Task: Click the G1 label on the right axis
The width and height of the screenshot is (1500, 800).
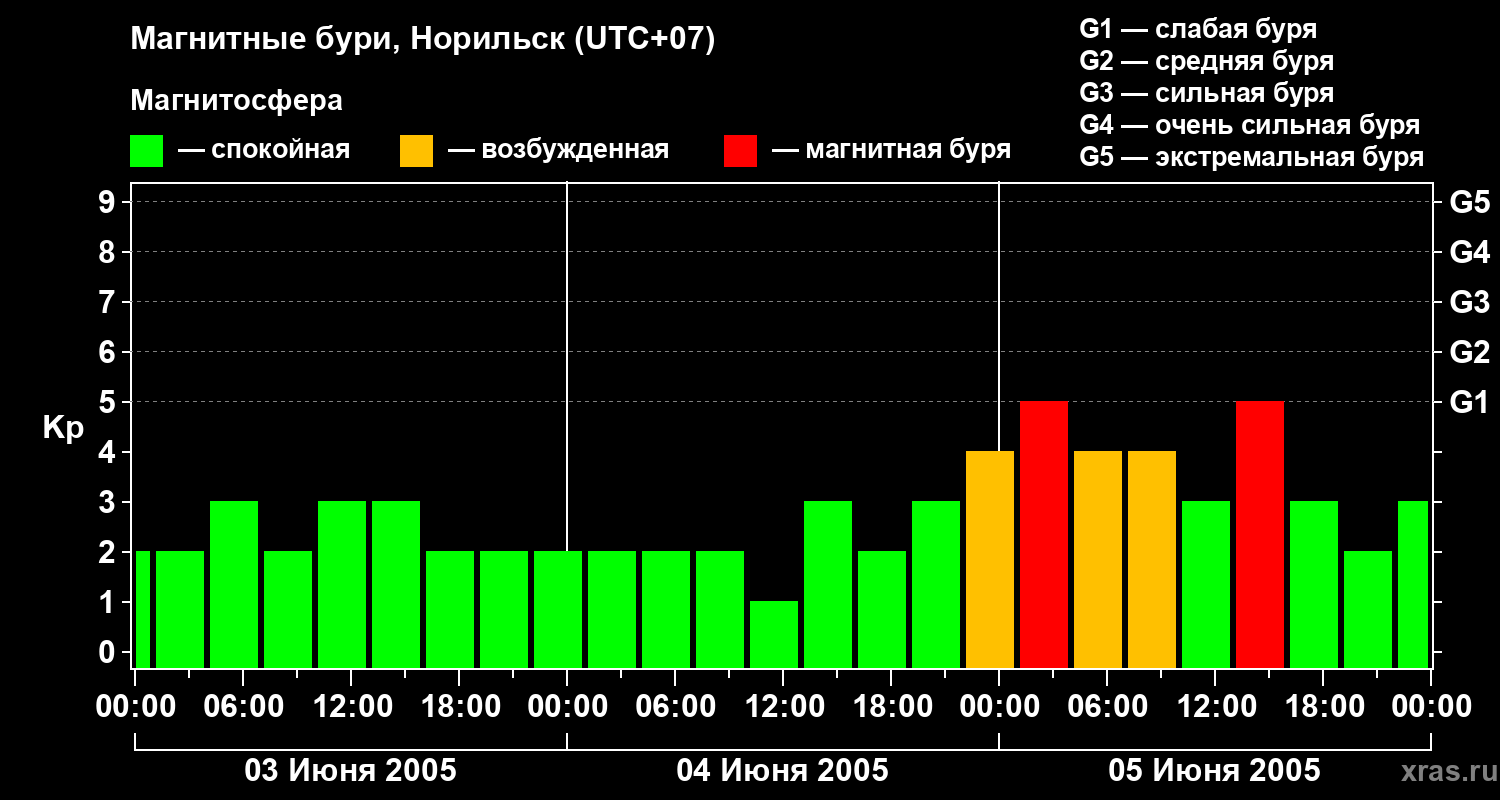Action: coord(1469,402)
